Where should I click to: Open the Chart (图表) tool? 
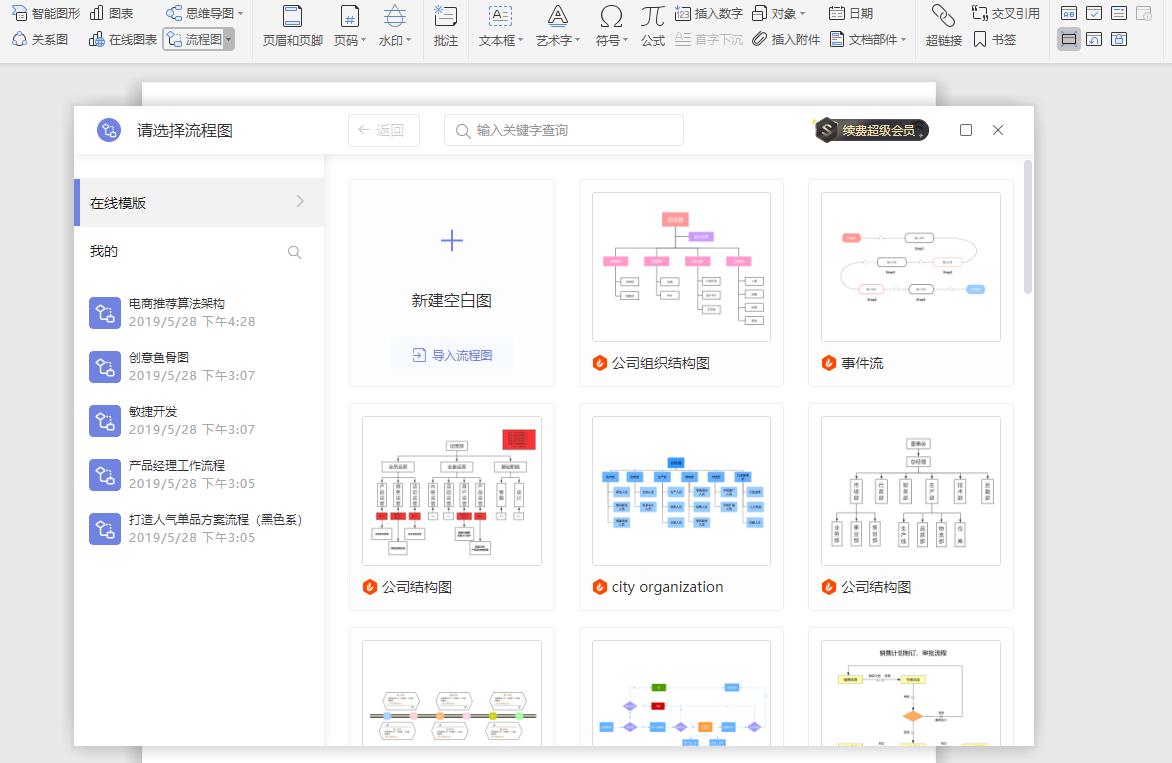(111, 13)
